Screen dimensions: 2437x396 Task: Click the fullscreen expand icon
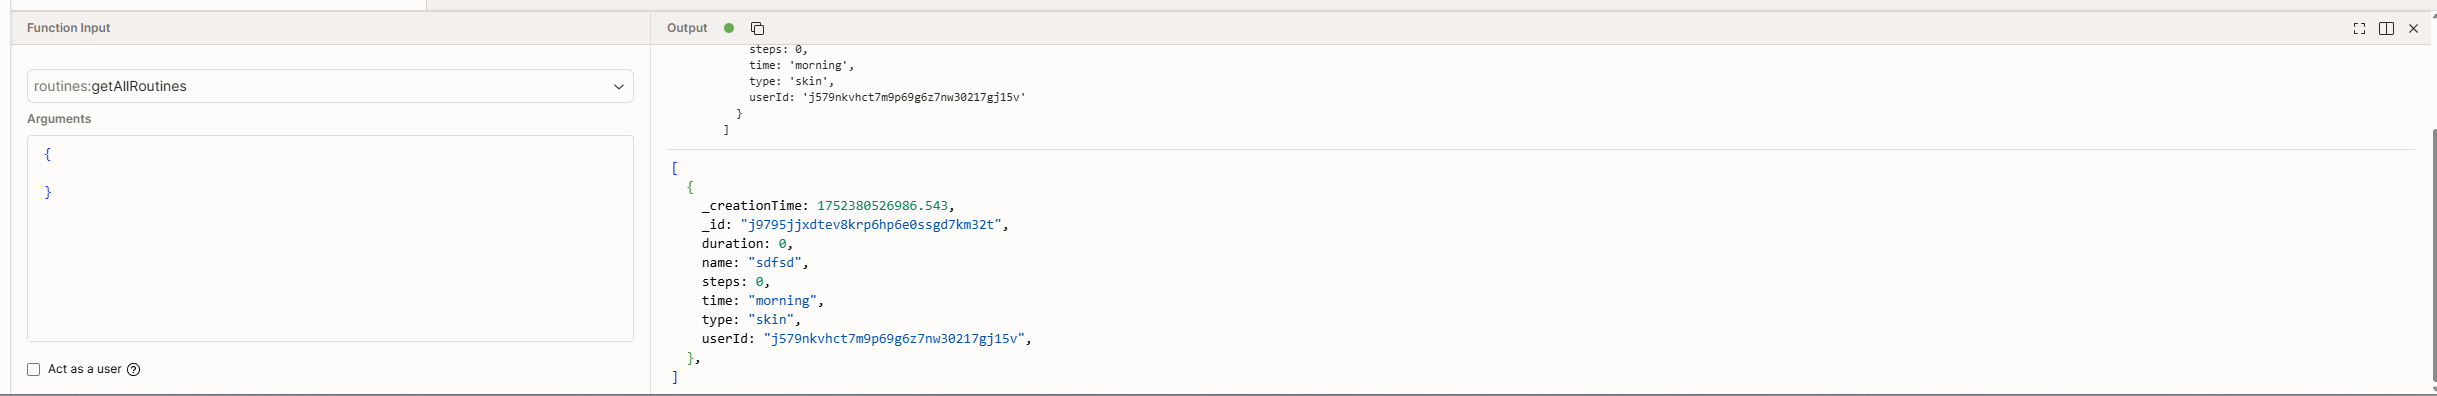point(2359,28)
